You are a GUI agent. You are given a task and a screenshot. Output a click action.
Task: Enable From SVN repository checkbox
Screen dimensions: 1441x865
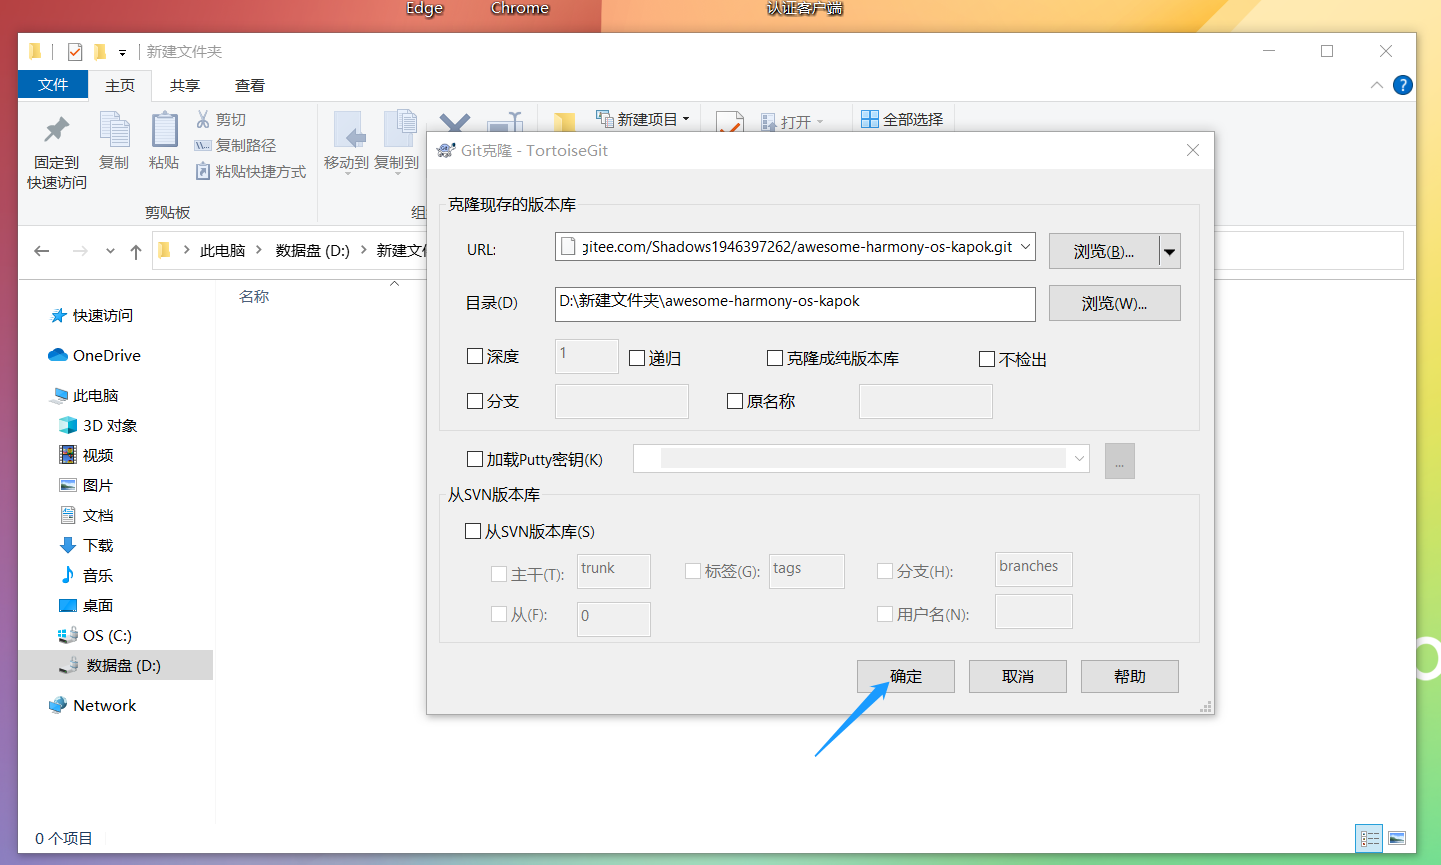(x=473, y=531)
